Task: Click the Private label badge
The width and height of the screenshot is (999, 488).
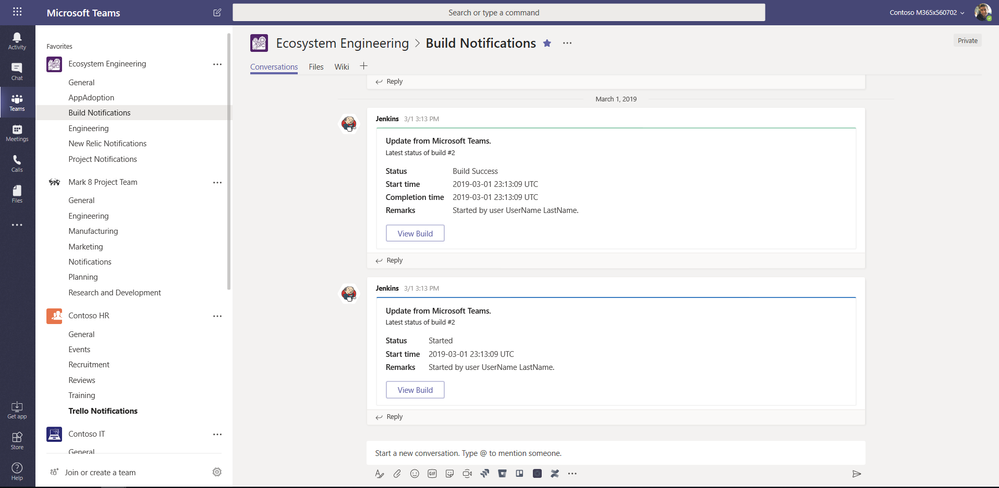Action: pyautogui.click(x=967, y=41)
